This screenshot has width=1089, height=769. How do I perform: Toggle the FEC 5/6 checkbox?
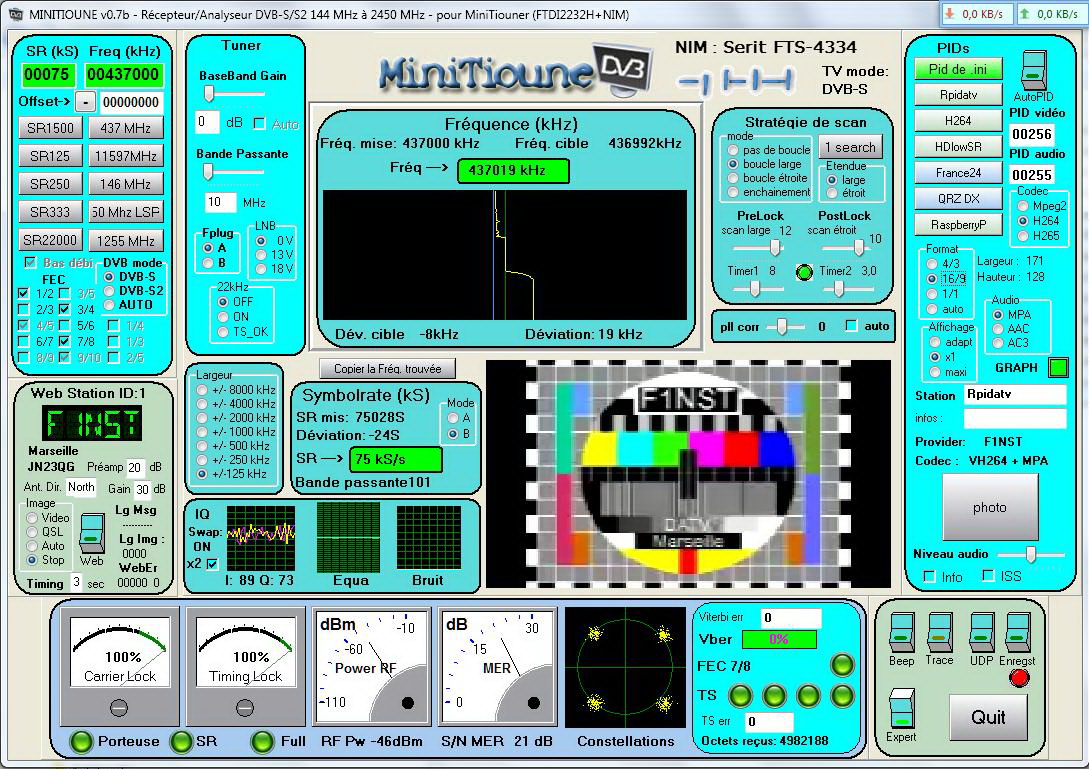click(x=65, y=325)
